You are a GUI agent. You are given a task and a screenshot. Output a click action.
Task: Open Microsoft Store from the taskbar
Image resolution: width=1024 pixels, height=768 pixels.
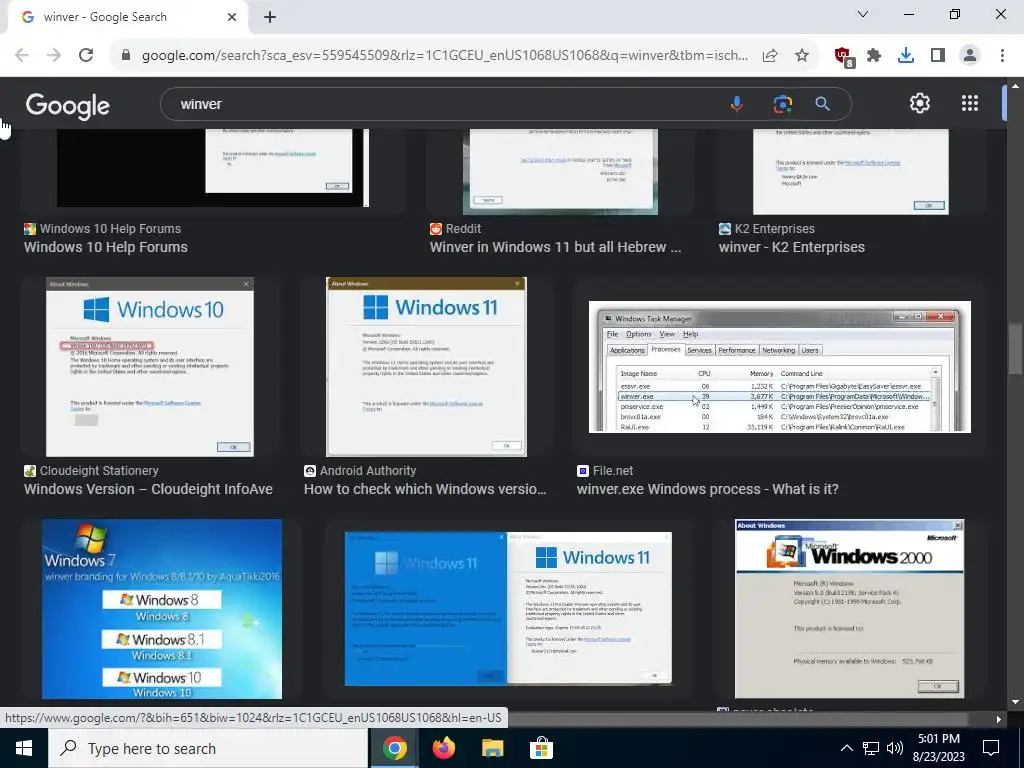coord(541,748)
